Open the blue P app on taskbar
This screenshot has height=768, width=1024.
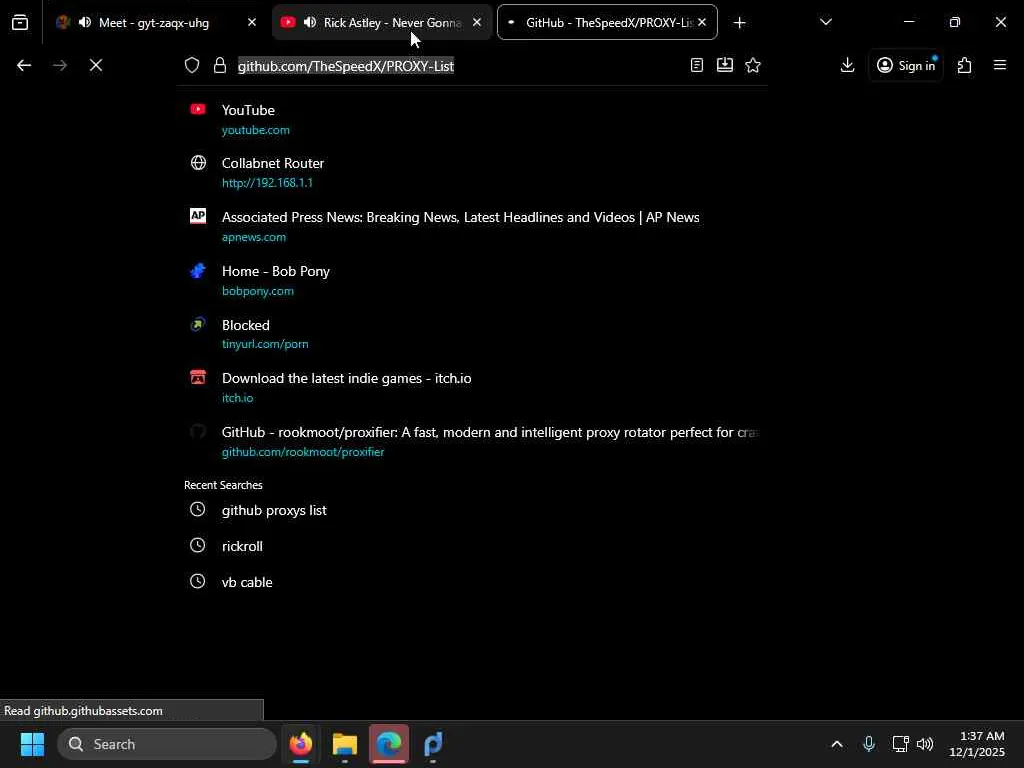click(x=433, y=744)
